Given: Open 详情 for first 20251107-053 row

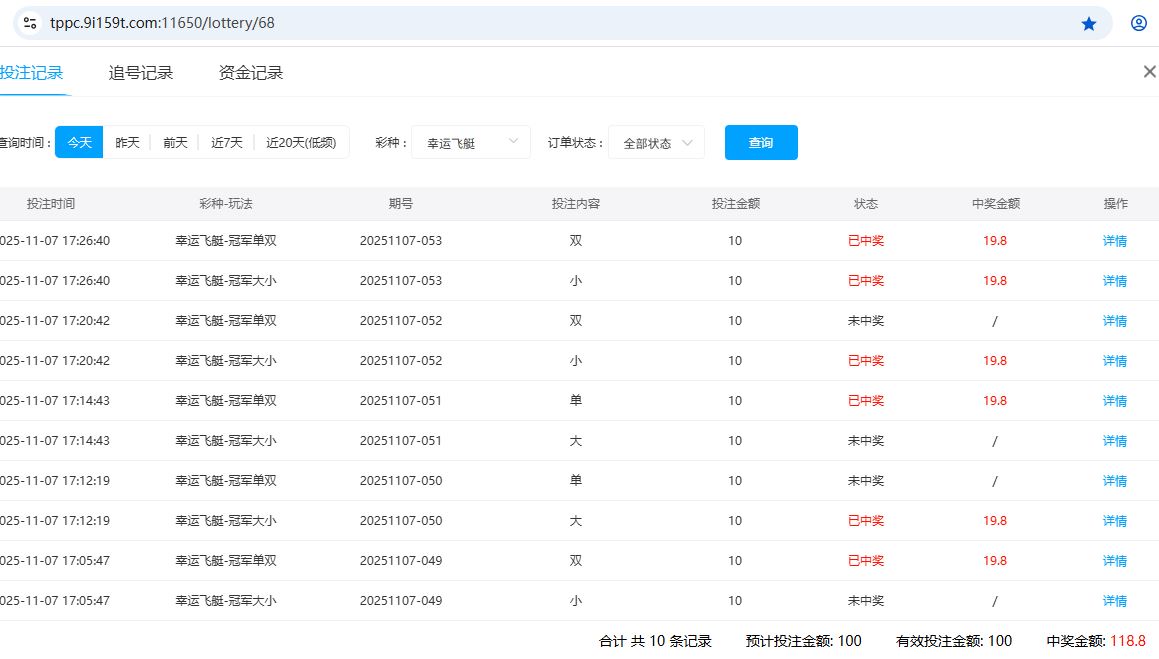Looking at the screenshot, I should tap(1114, 241).
